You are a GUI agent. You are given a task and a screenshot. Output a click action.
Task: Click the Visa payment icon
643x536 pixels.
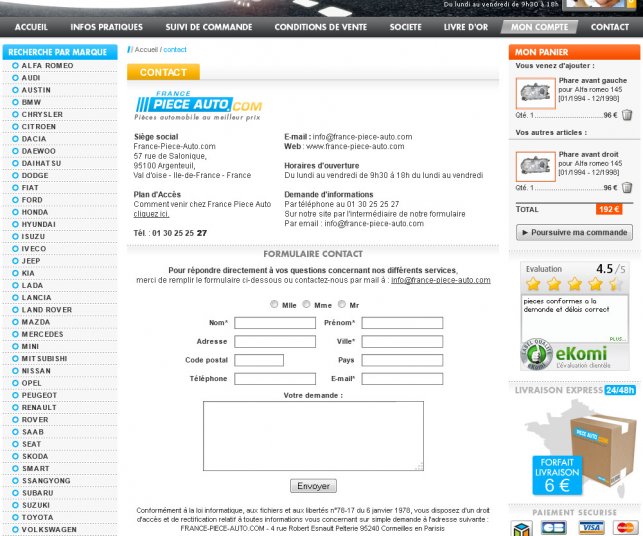[591, 527]
